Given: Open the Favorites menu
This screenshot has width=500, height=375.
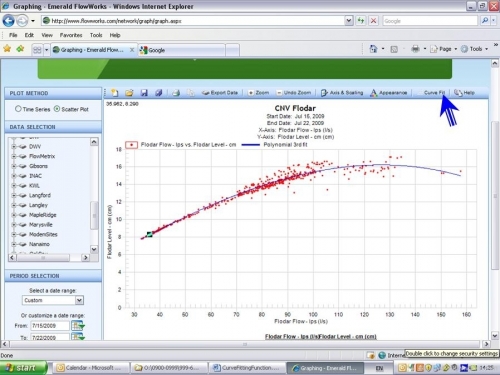Looking at the screenshot, I should 71,35.
